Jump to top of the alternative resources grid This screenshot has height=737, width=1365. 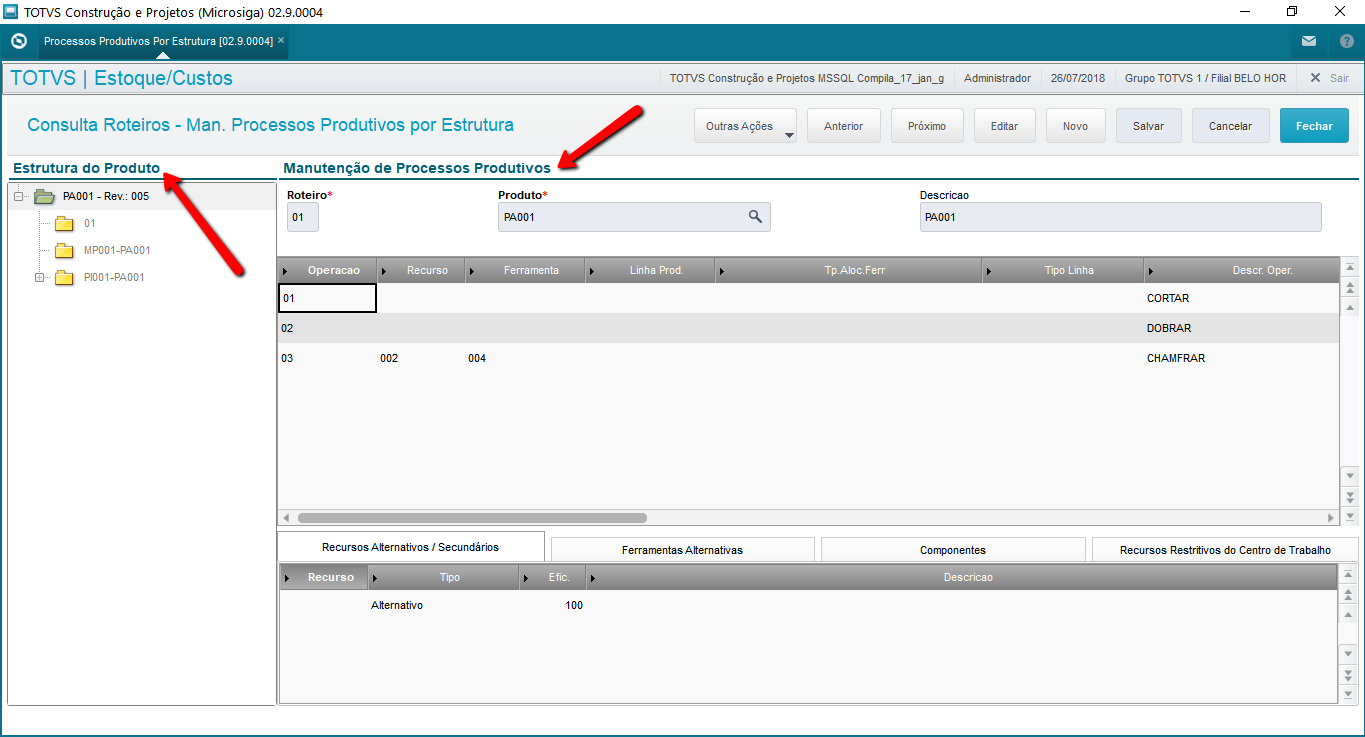point(1348,574)
